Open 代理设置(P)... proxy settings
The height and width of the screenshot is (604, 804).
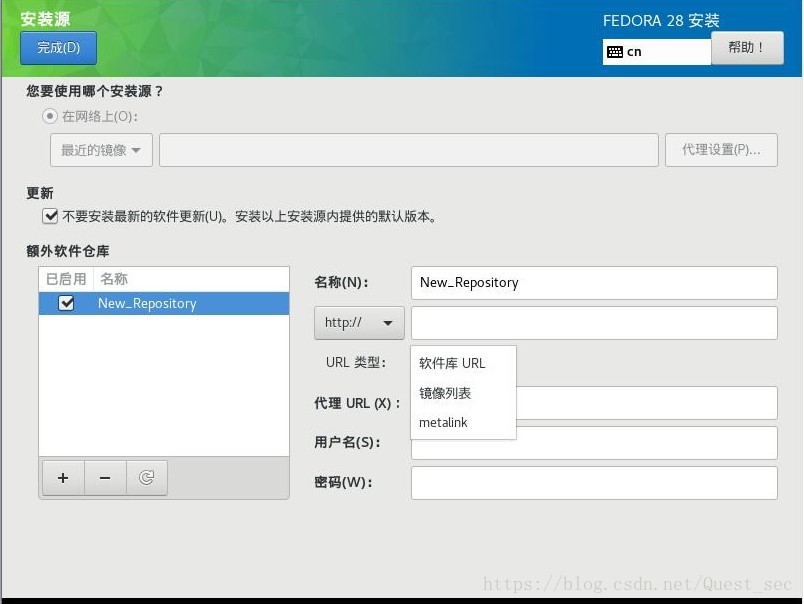coord(721,150)
